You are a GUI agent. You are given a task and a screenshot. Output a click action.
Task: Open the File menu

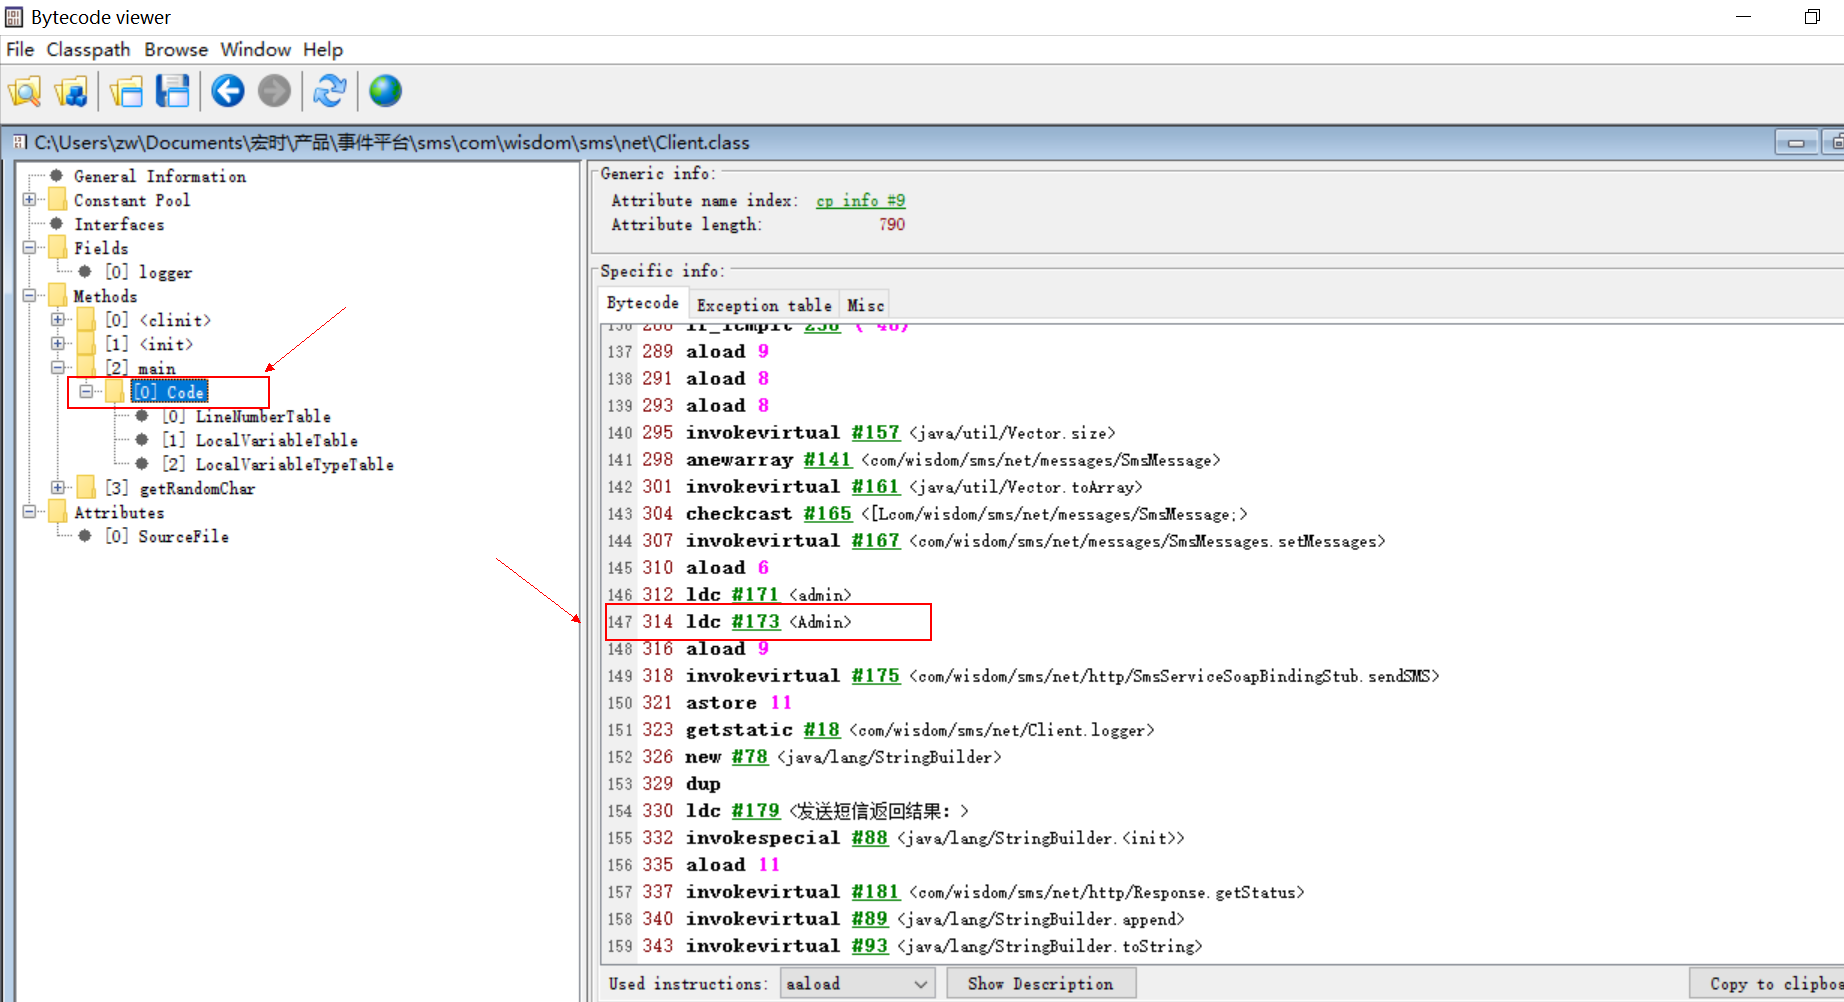click(20, 49)
